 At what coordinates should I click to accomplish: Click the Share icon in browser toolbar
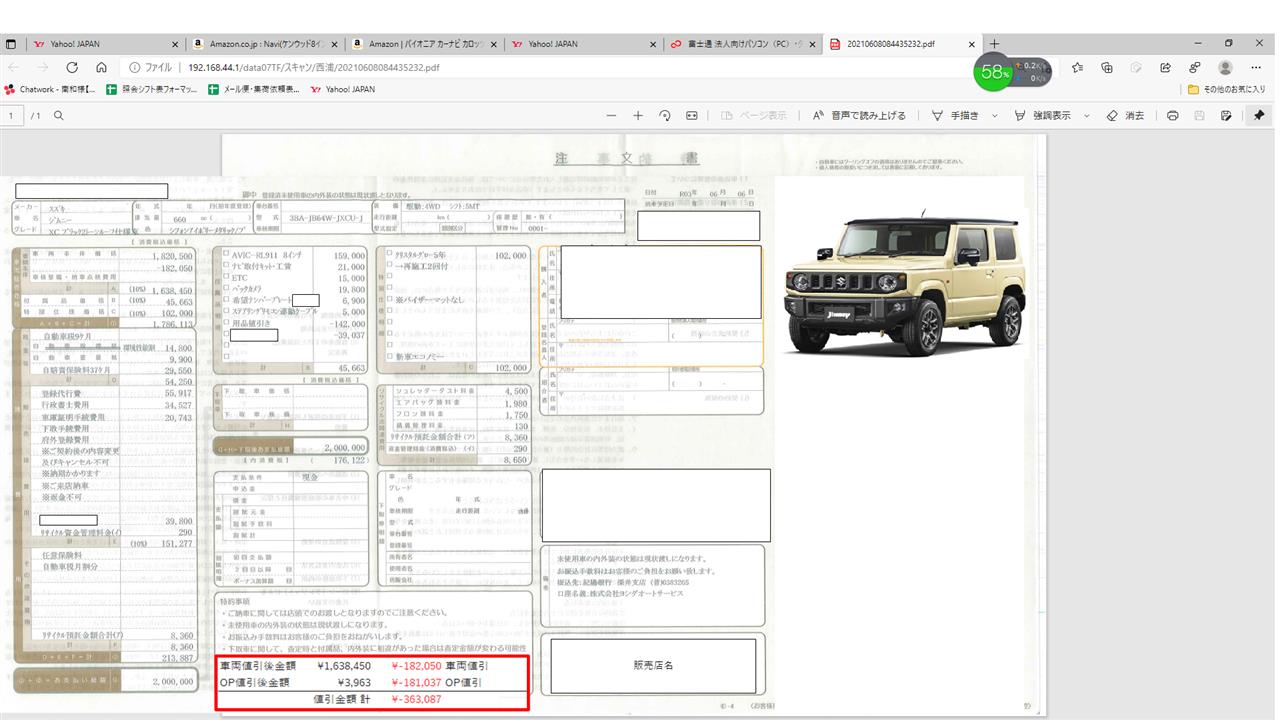[1165, 67]
